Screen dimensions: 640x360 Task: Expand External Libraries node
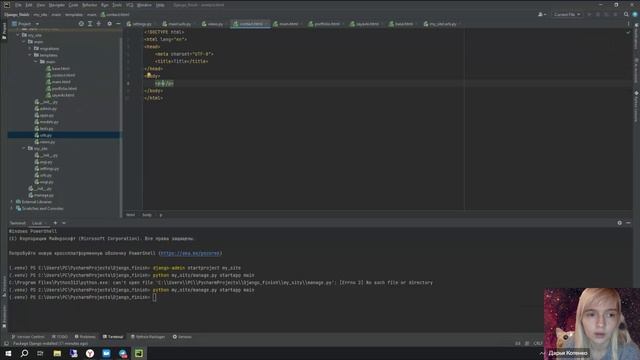click(x=11, y=202)
